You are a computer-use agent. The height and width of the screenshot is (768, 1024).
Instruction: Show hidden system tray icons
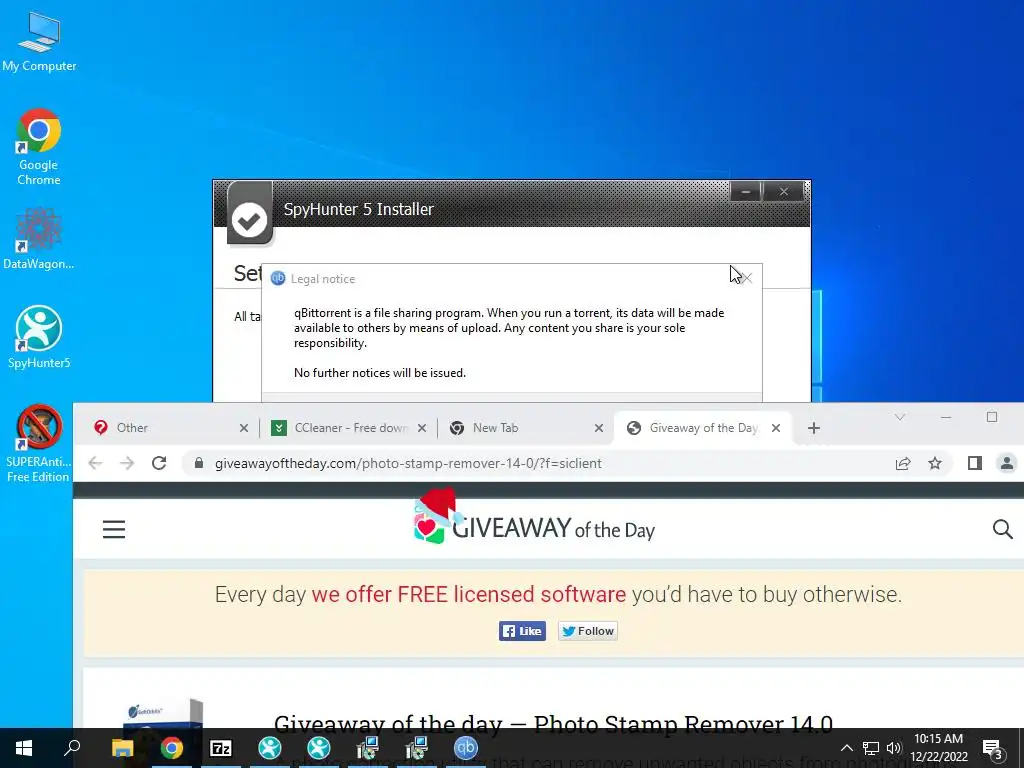[x=846, y=748]
